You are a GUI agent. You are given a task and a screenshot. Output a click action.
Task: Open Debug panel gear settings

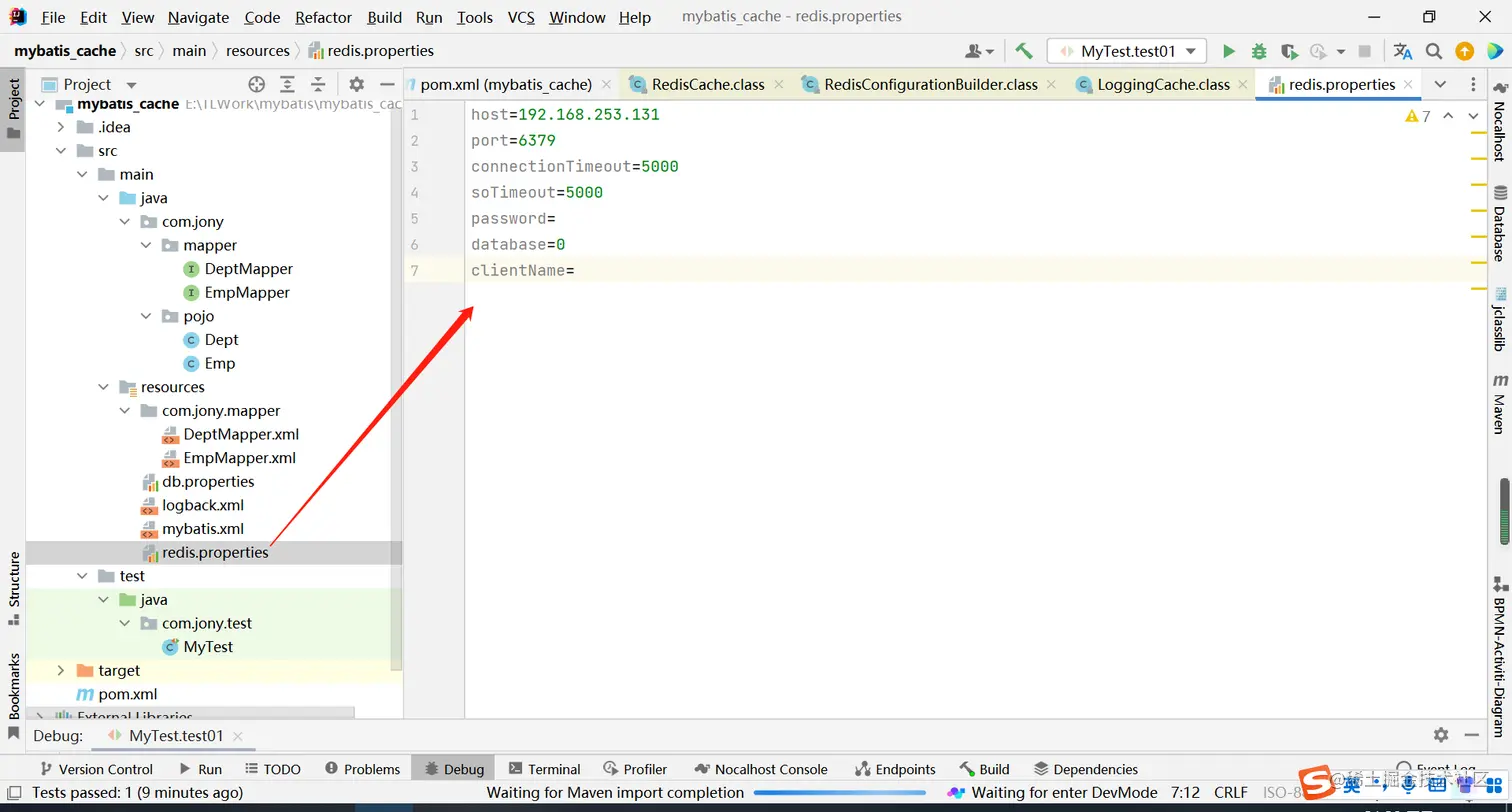click(x=1441, y=735)
